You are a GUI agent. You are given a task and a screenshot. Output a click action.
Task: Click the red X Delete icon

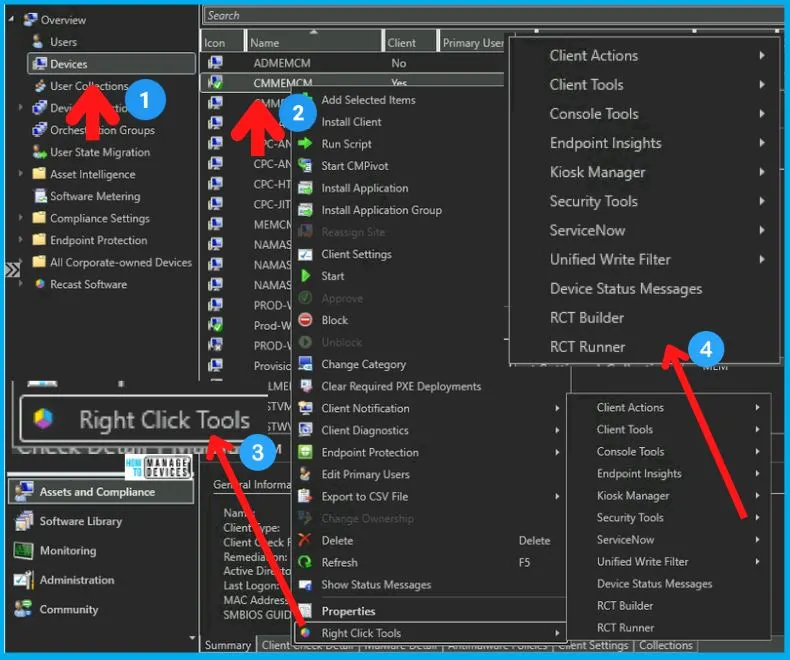pyautogui.click(x=305, y=540)
